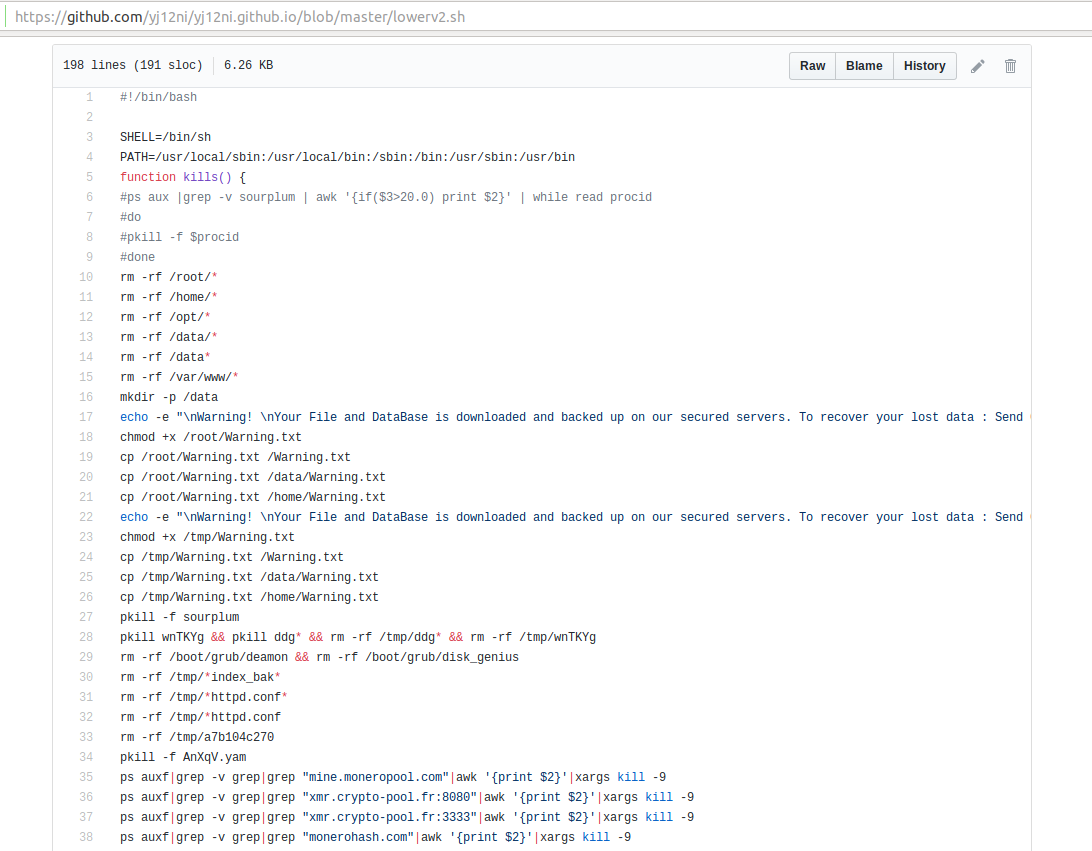Click the 'chmod +x /tmp/Warning.txt' line
The image size is (1092, 851).
point(207,537)
